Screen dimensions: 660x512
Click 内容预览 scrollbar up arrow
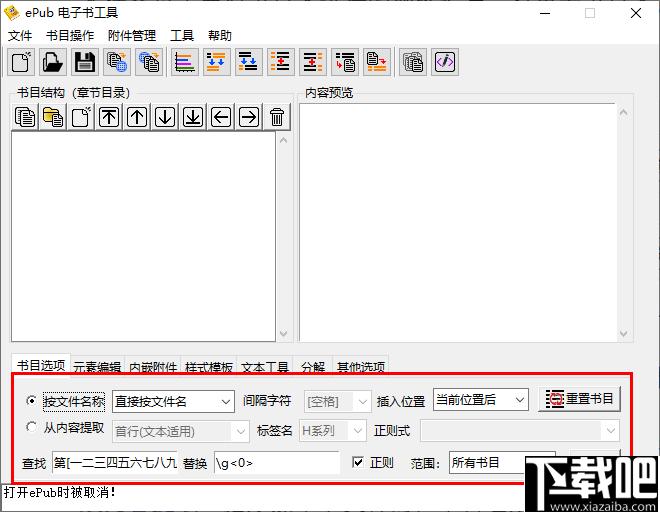pos(623,112)
